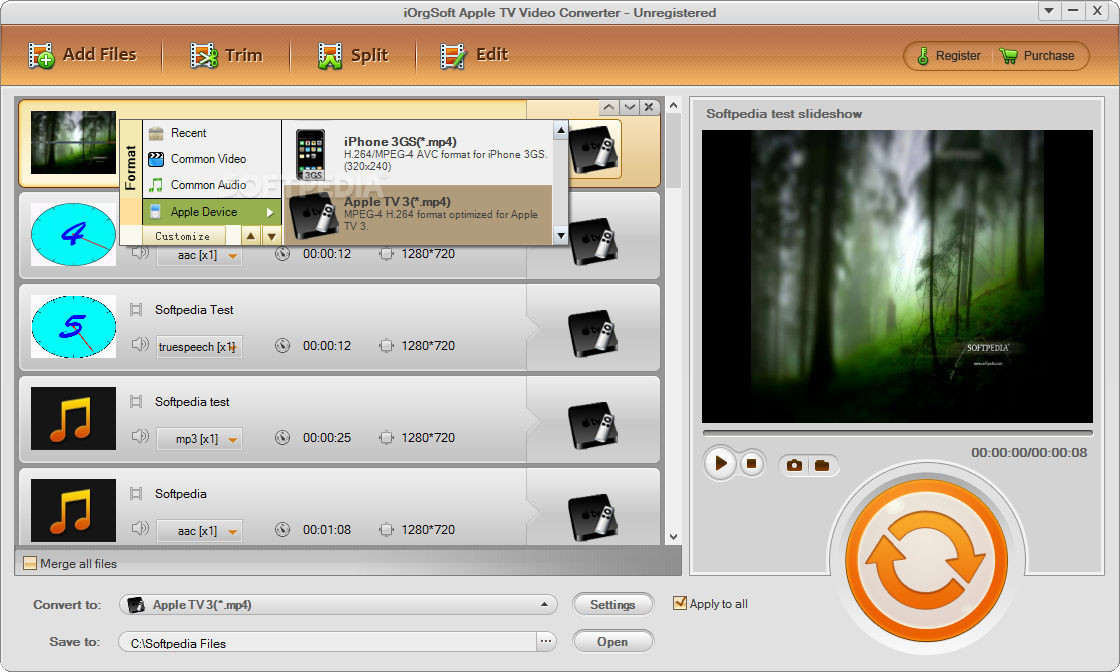The width and height of the screenshot is (1120, 672).
Task: Click the Open folder button
Action: click(x=613, y=642)
